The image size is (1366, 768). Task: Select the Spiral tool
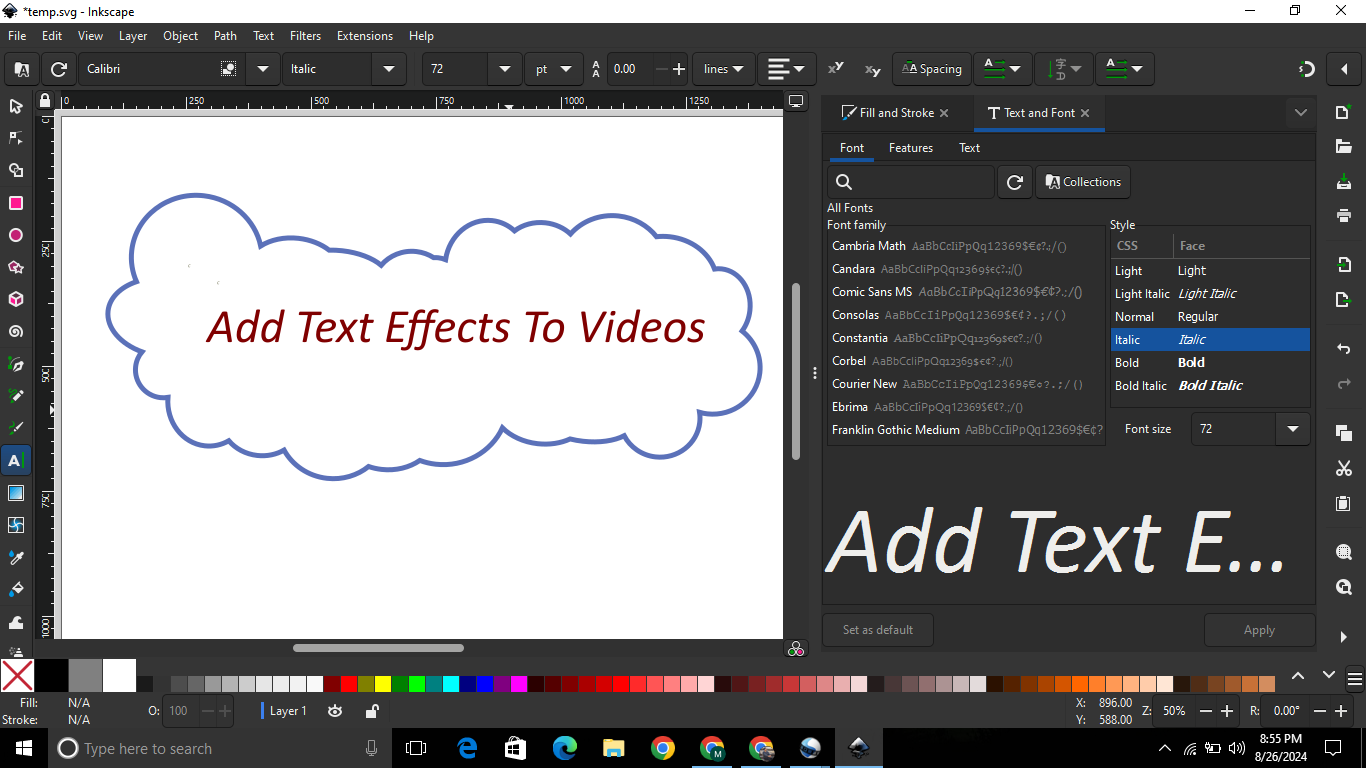16,331
